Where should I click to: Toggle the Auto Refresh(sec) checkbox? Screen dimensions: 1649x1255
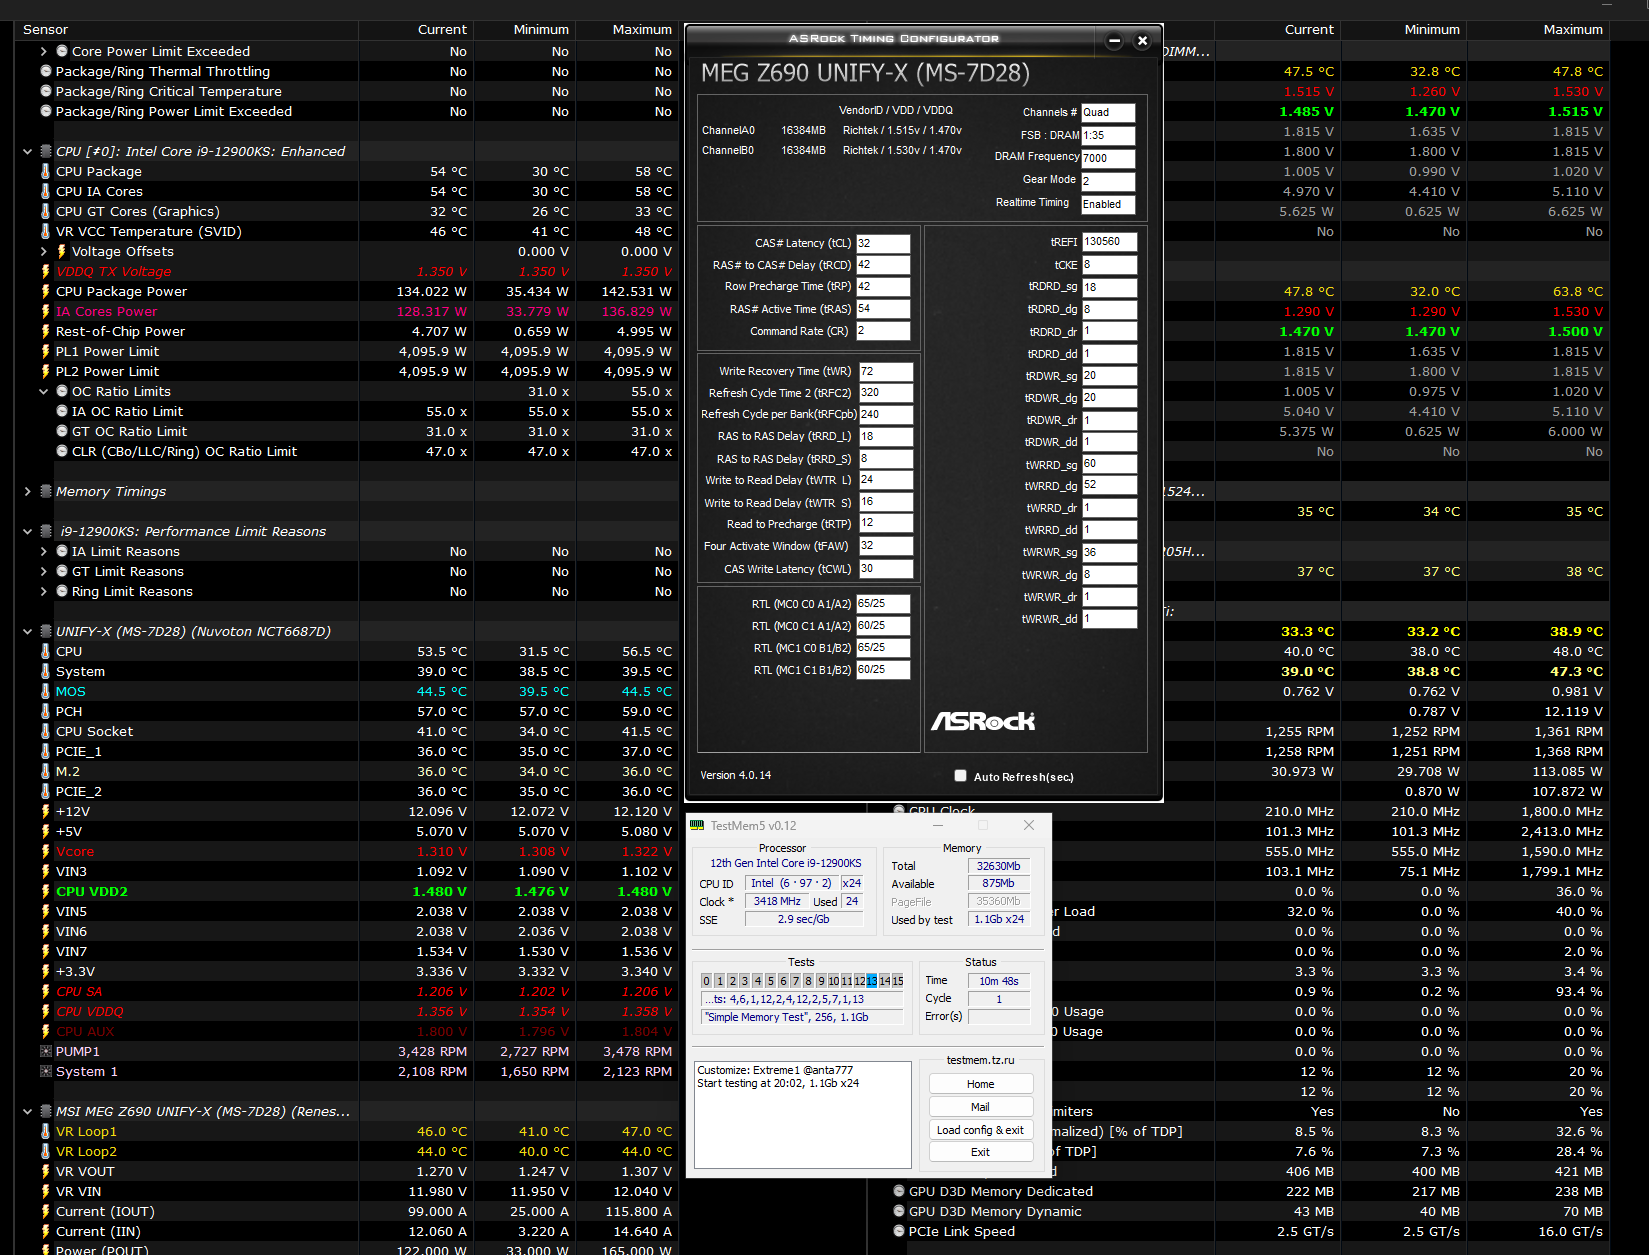click(x=960, y=775)
